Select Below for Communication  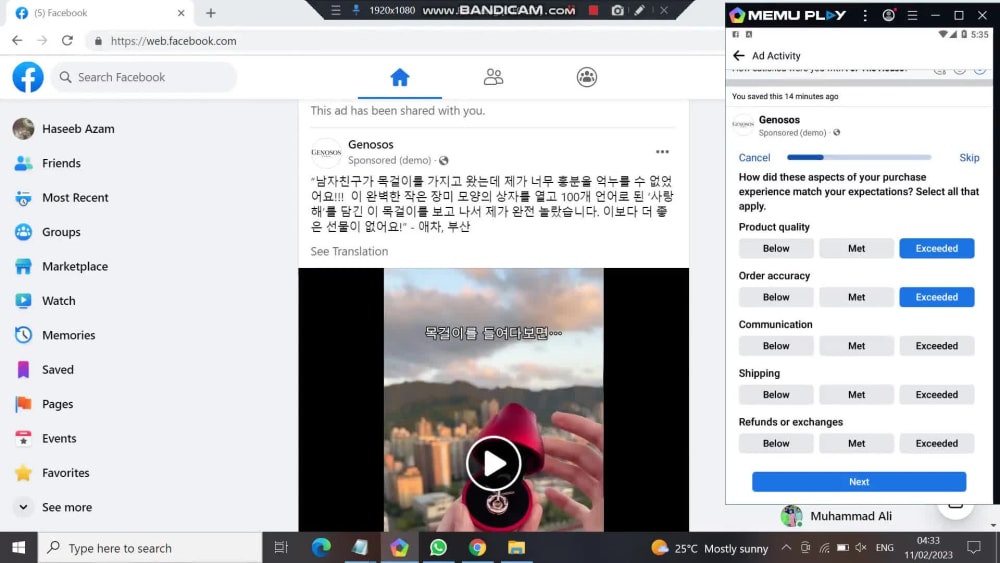[x=776, y=346]
